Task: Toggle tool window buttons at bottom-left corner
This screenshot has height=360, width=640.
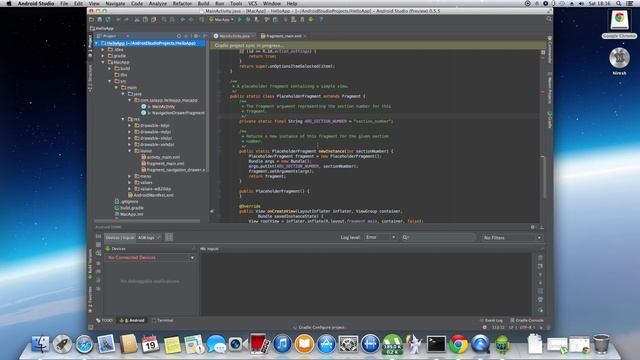Action: (91, 327)
